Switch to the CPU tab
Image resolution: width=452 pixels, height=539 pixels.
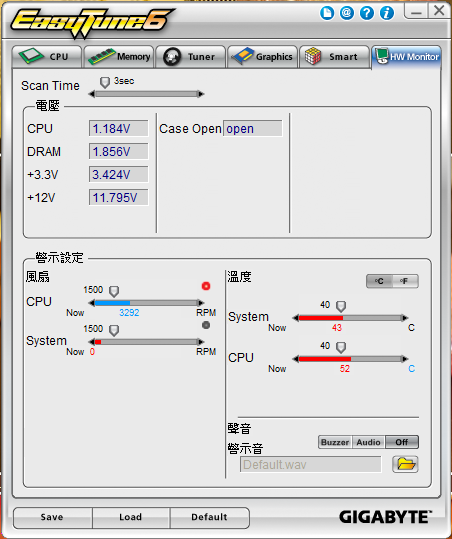coord(47,57)
